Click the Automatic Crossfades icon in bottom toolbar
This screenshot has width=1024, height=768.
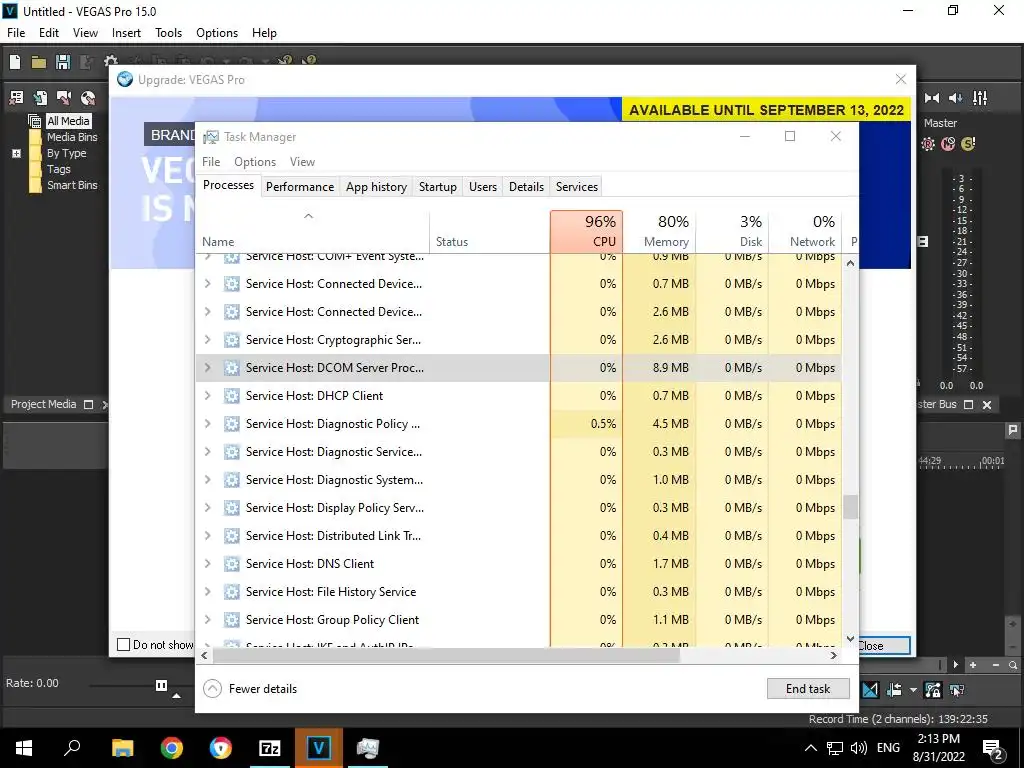[x=871, y=690]
